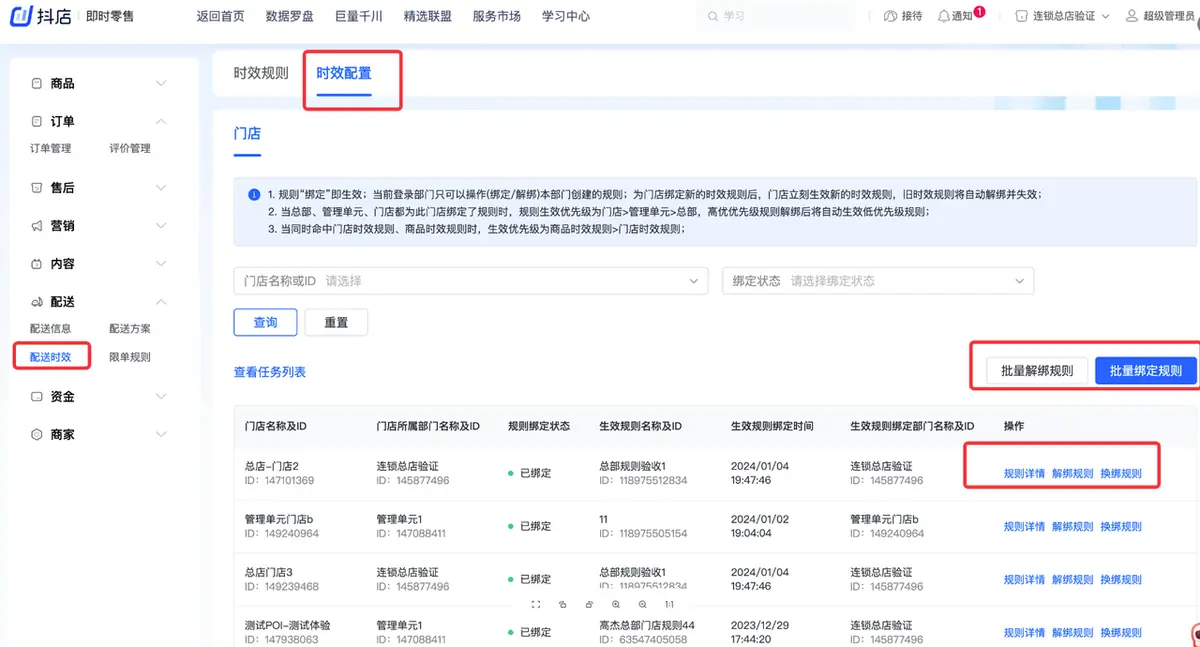Open the 绑定状态 dropdown
Image resolution: width=1200 pixels, height=647 pixels.
click(x=877, y=281)
